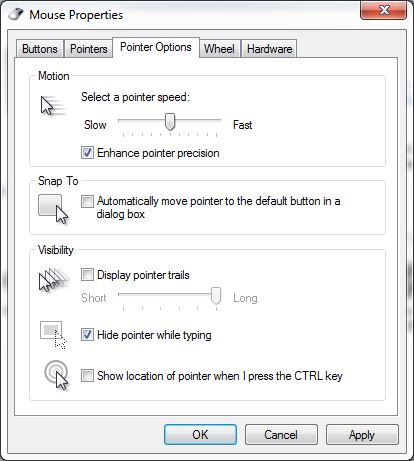Enable Display pointer trails checkbox
414x461 pixels.
(87, 275)
